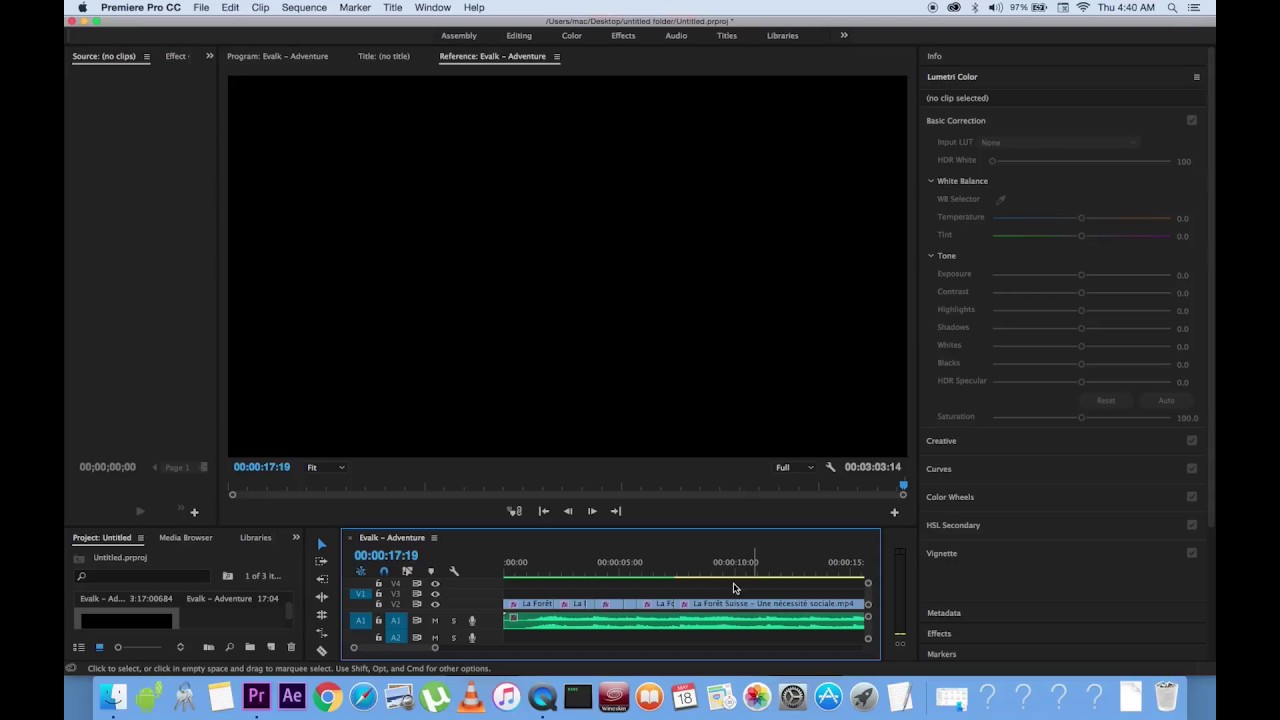
Task: Toggle Snap magnet icon in timeline
Action: [x=384, y=571]
